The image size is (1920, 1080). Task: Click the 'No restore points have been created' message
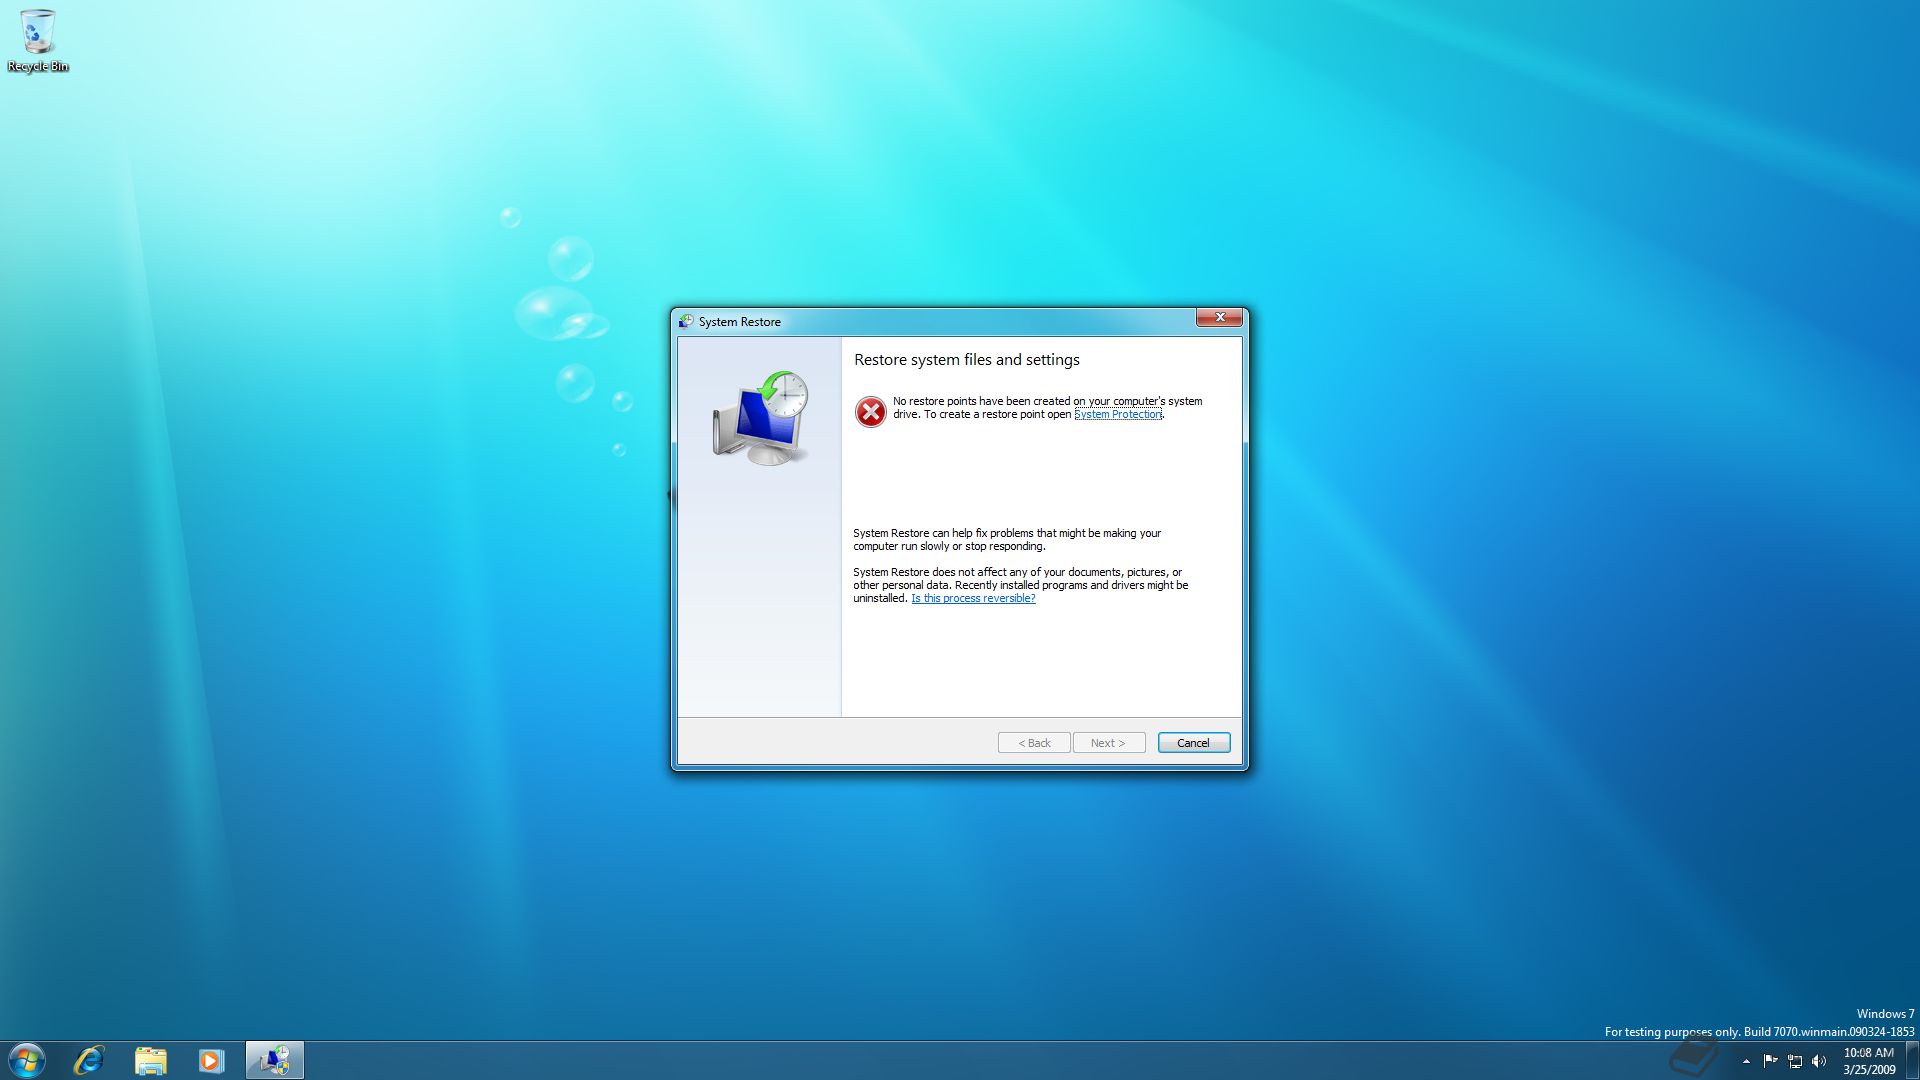tap(1047, 408)
